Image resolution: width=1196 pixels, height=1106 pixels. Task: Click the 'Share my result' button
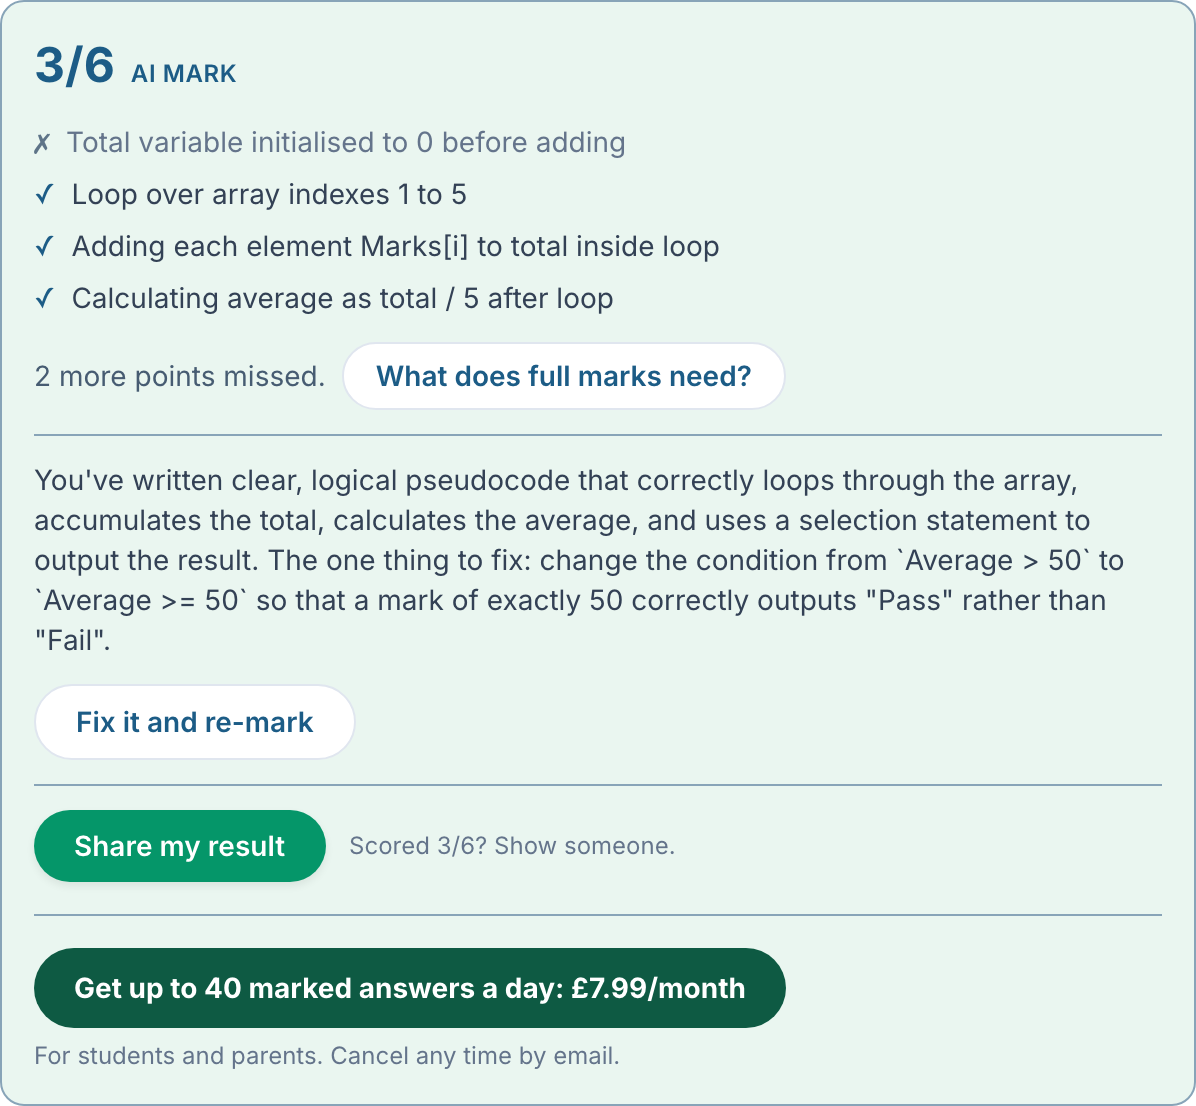tap(180, 846)
